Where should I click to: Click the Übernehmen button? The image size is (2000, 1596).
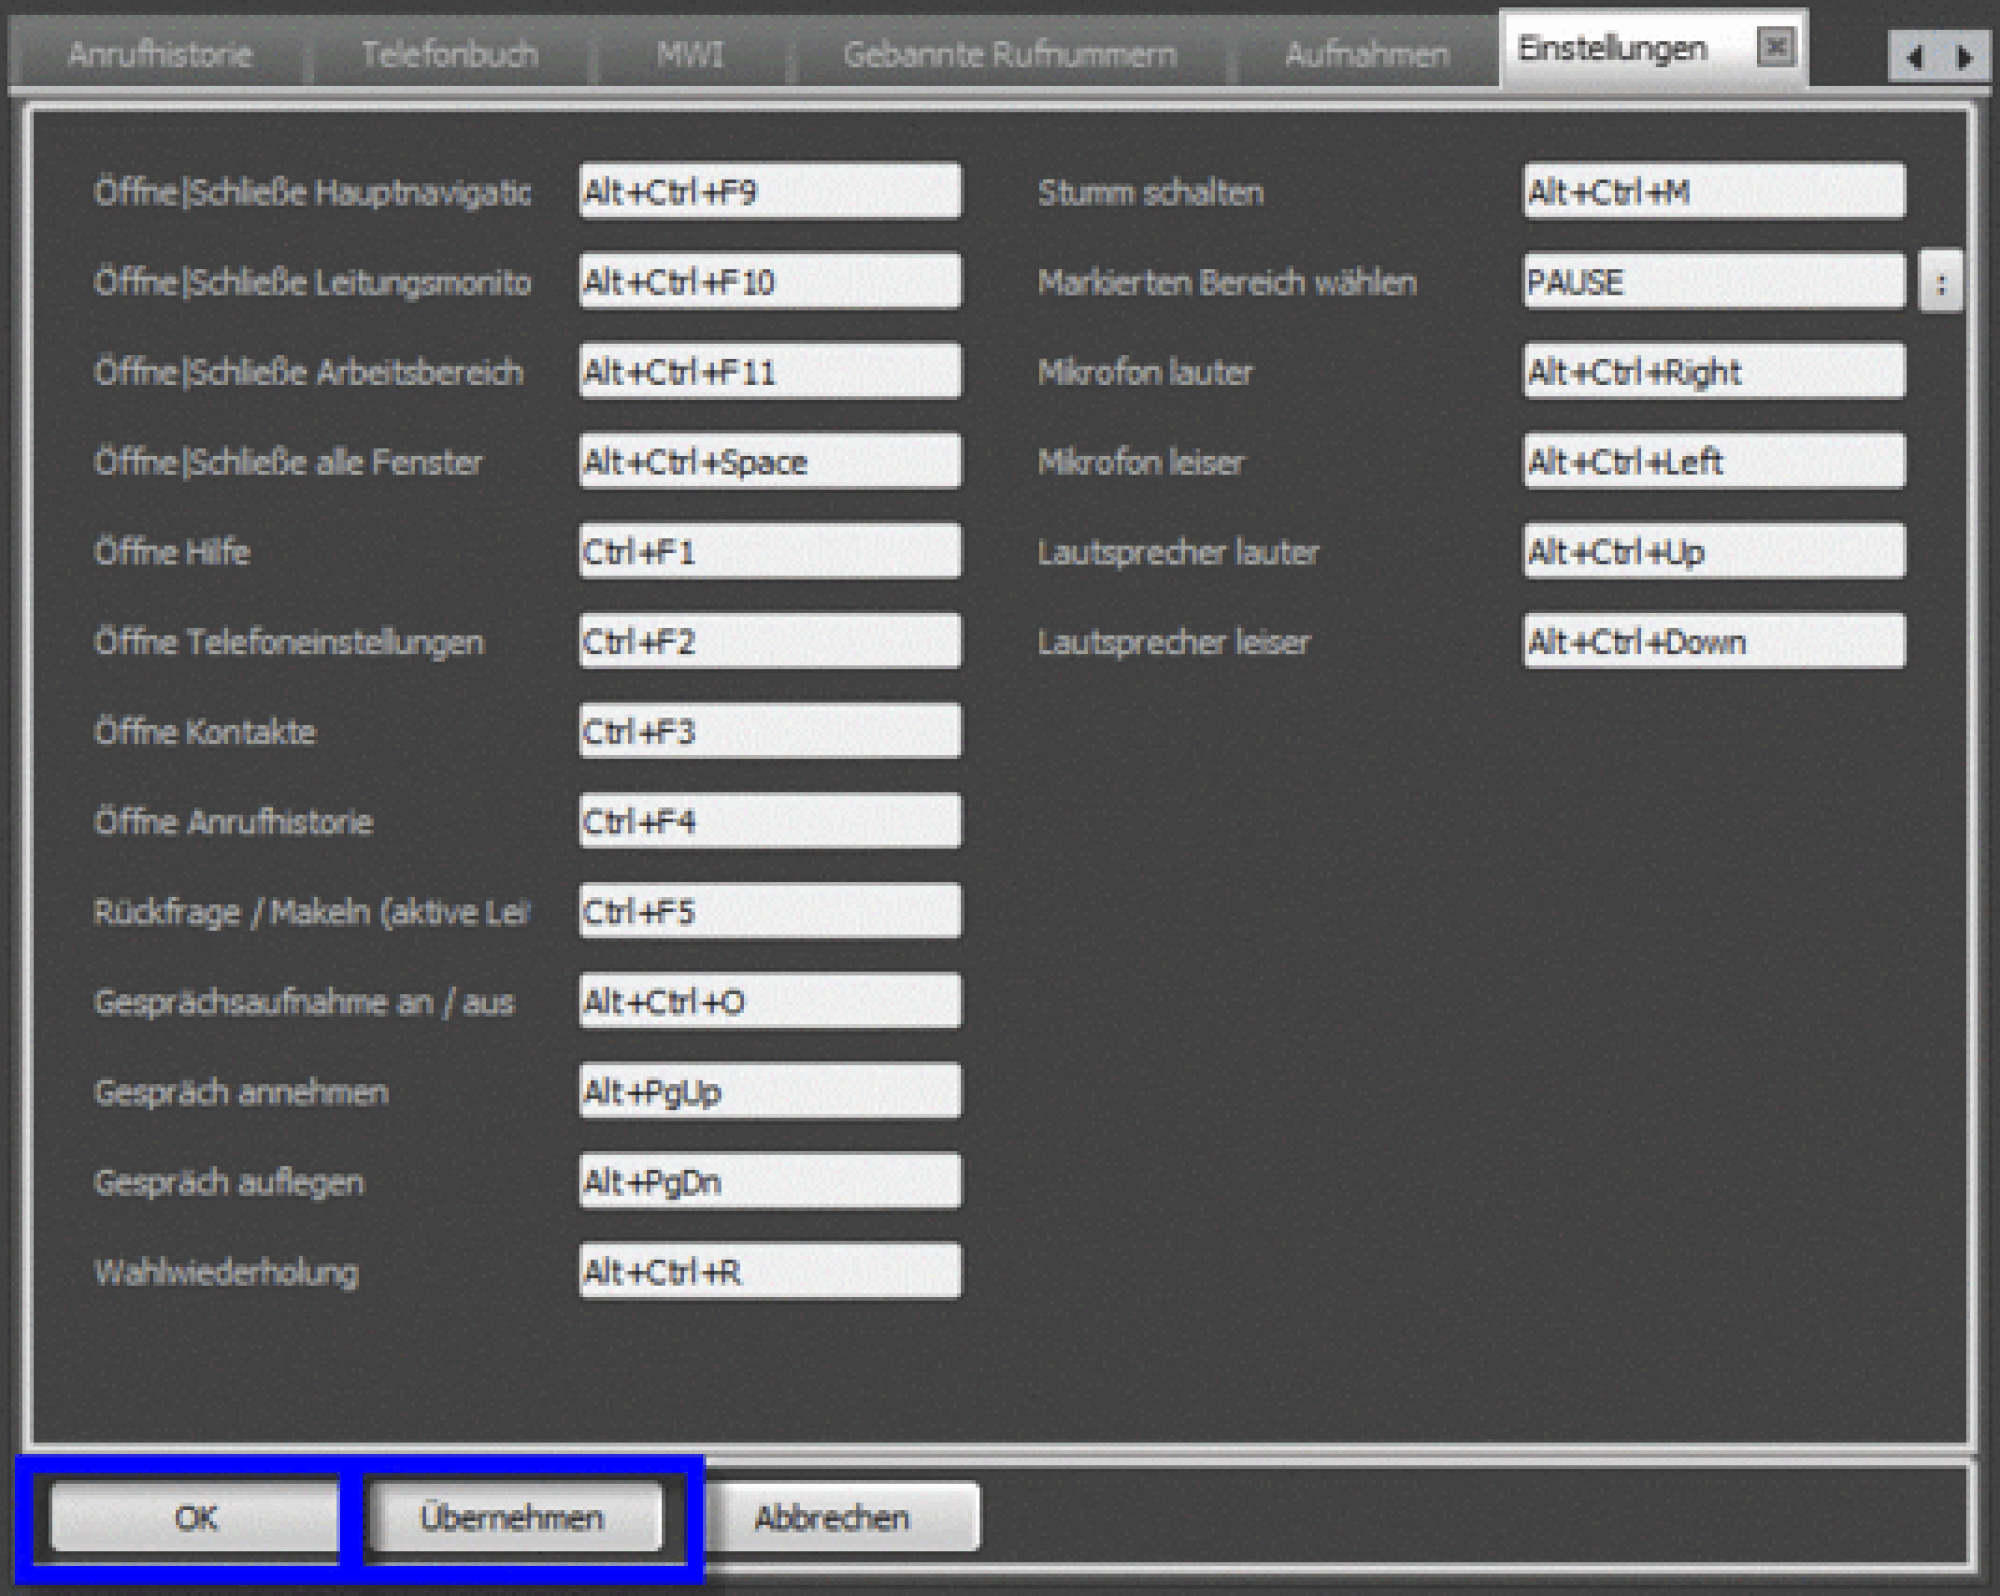512,1518
